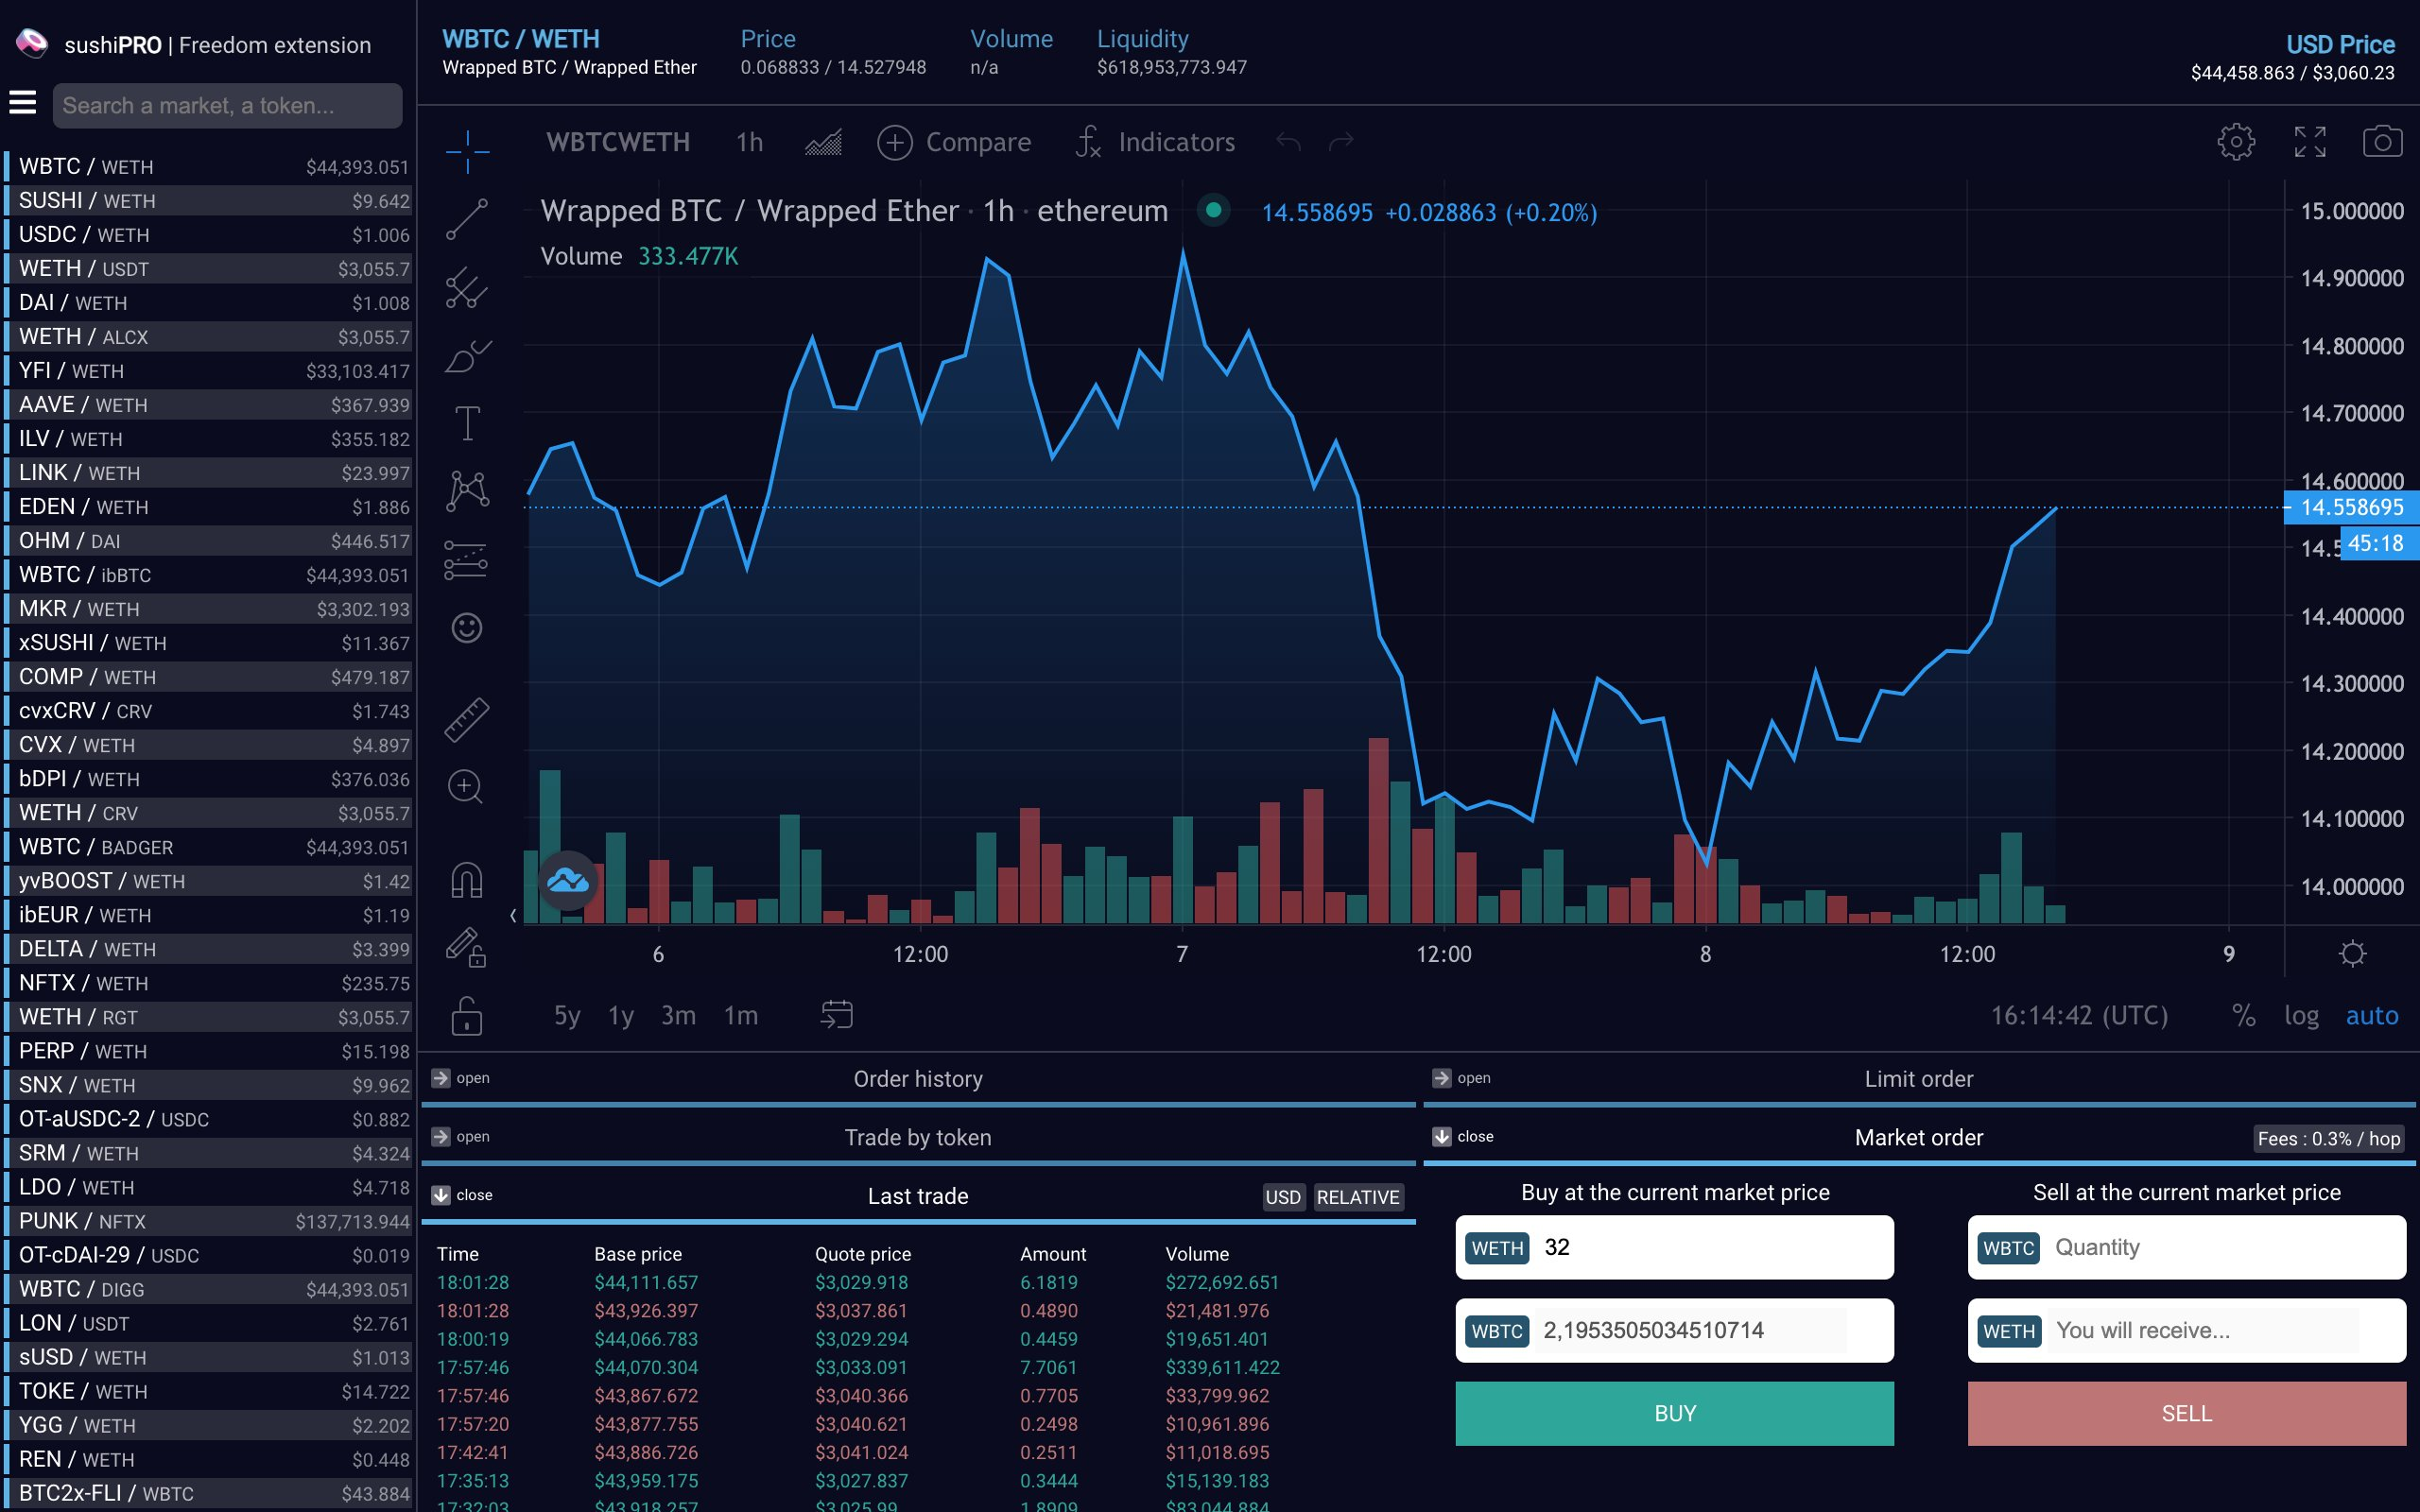The height and width of the screenshot is (1512, 2420).
Task: Set chart range to 1y
Action: [x=621, y=1016]
